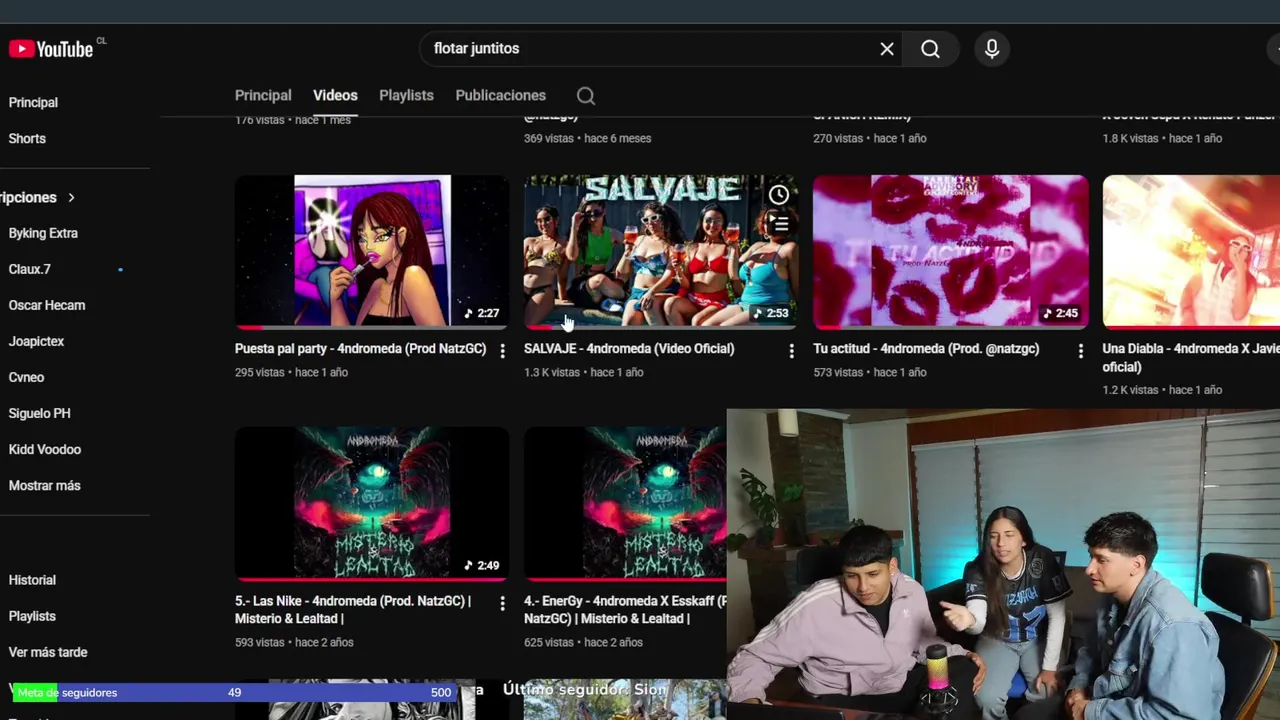Click '295 vistas • hace 1 año' text
1280x720 pixels.
pyautogui.click(x=291, y=372)
